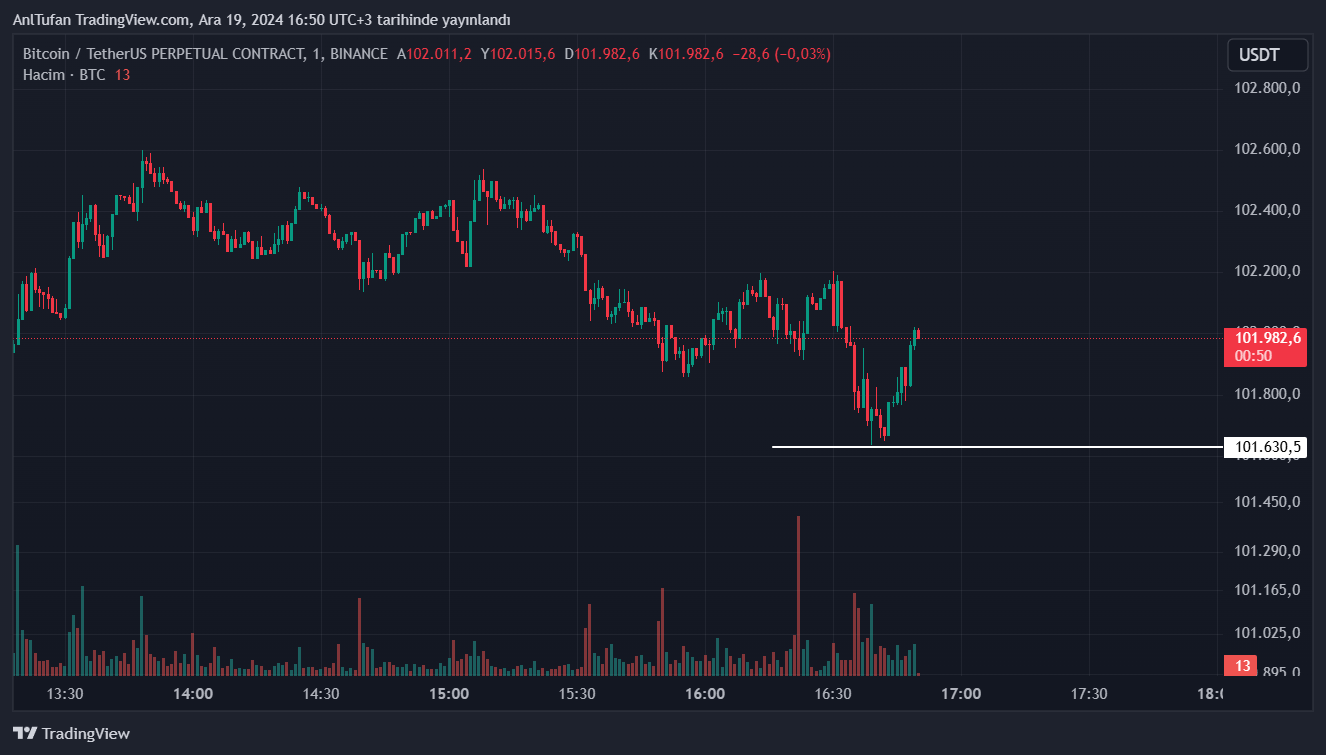
Task: Click the 102.600,0 price axis label
Action: [1267, 149]
